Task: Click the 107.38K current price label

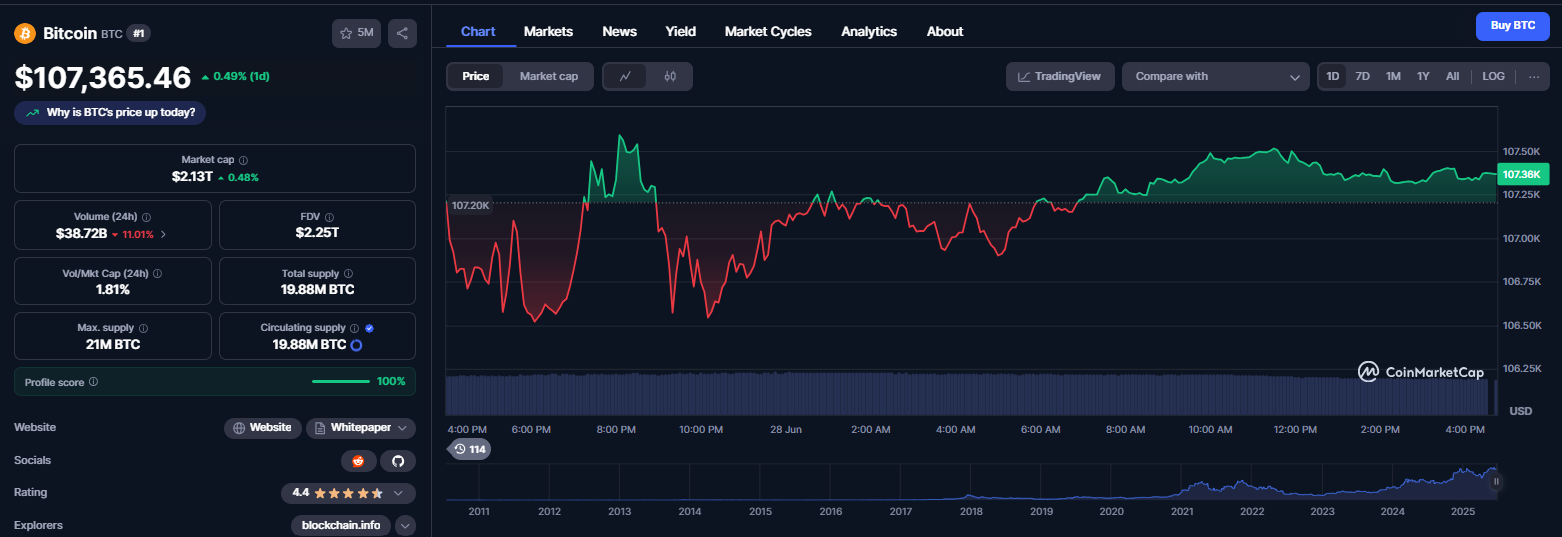Action: point(1523,174)
